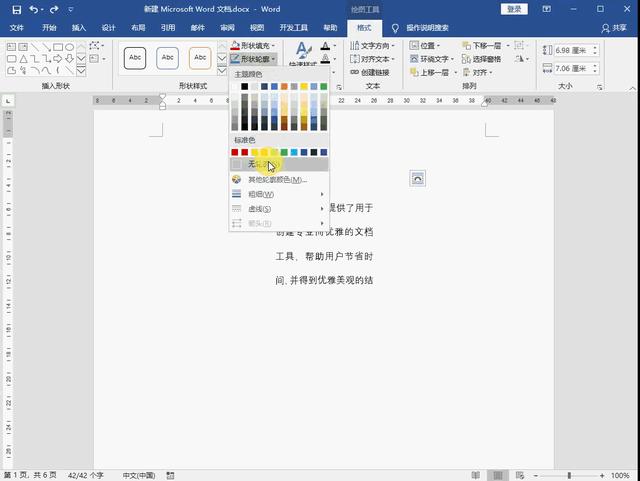Open the 虚线(S) dashes submenu
Image resolution: width=640 pixels, height=481 pixels.
pos(279,209)
